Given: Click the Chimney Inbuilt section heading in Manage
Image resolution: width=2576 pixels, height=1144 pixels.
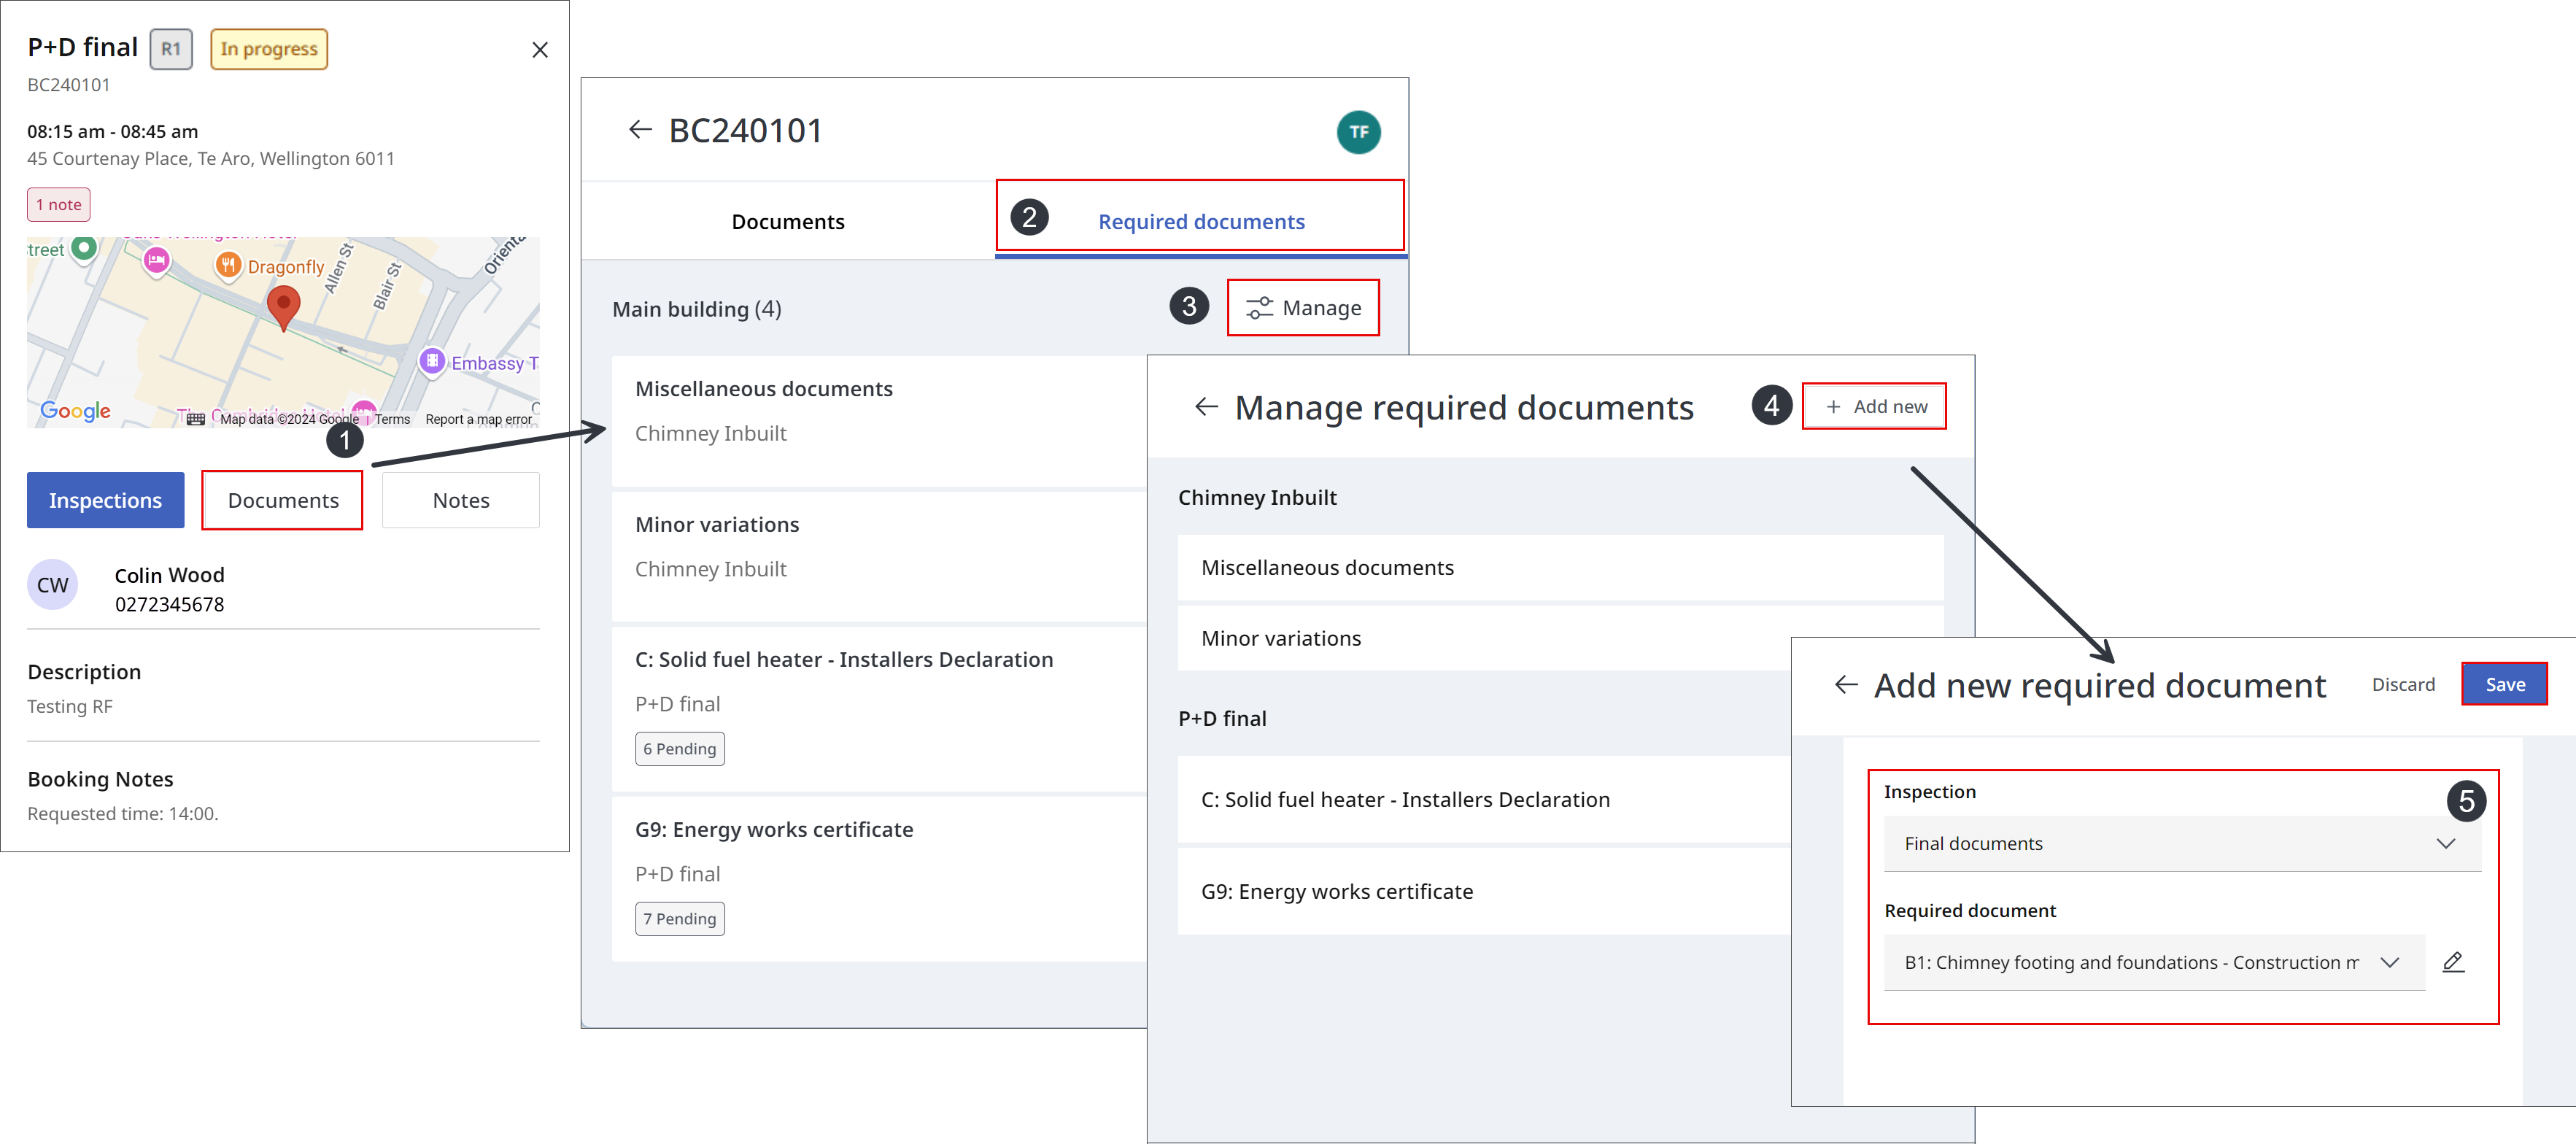Looking at the screenshot, I should pyautogui.click(x=1257, y=498).
